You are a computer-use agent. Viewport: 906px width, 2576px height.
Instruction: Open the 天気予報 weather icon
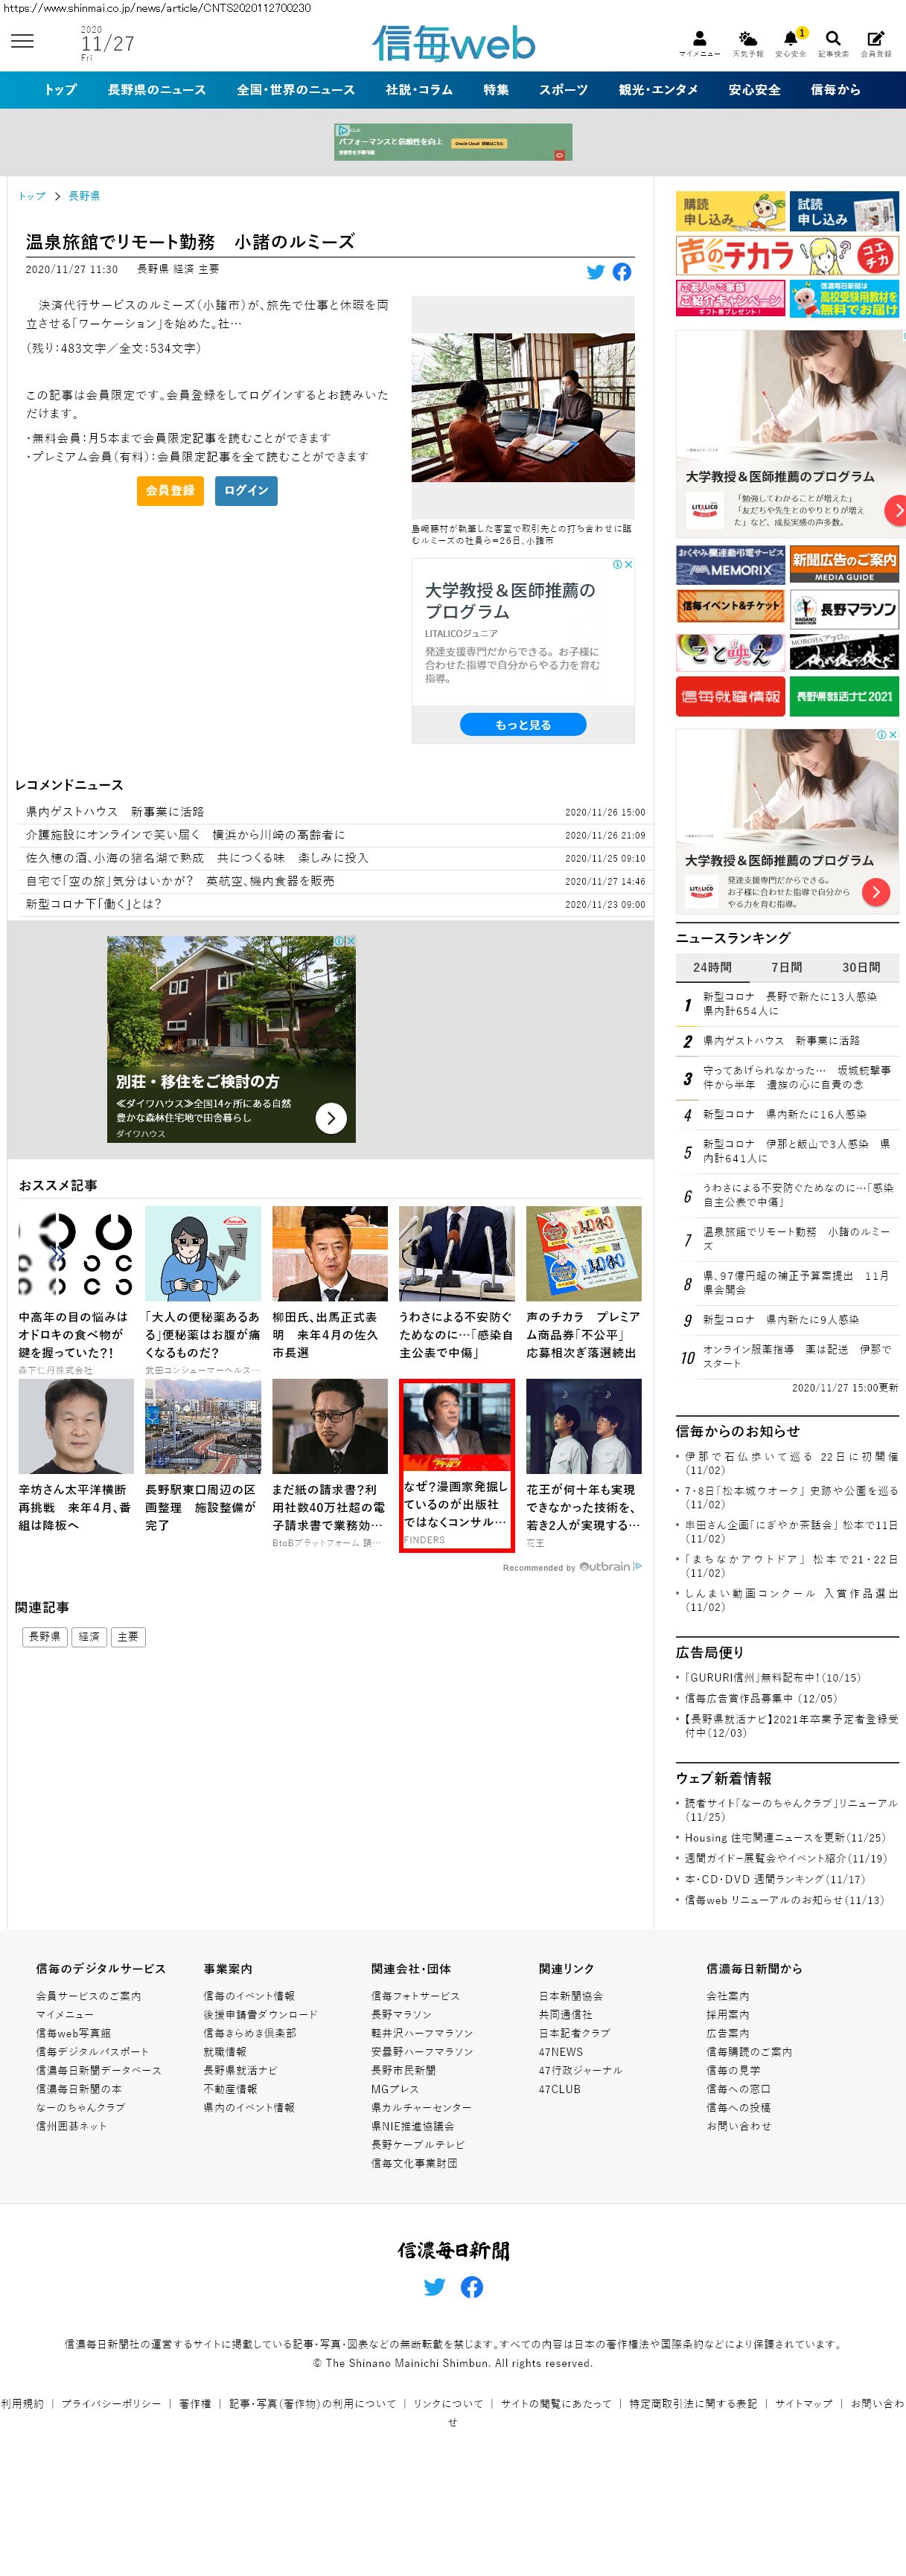coord(747,39)
